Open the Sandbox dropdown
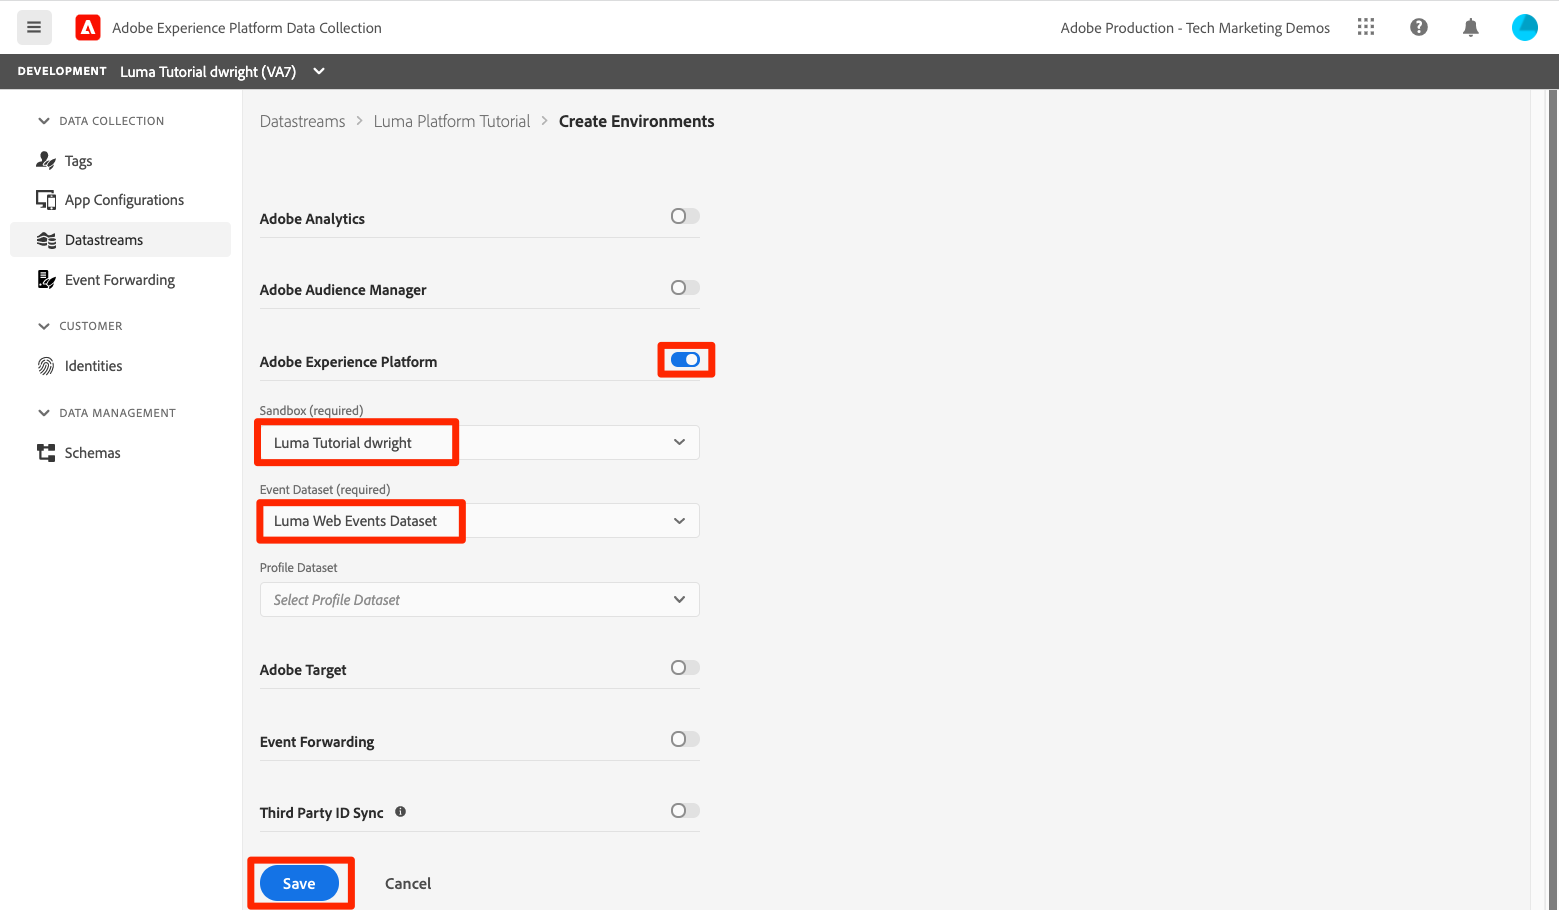Viewport: 1559px width, 910px height. coord(480,443)
